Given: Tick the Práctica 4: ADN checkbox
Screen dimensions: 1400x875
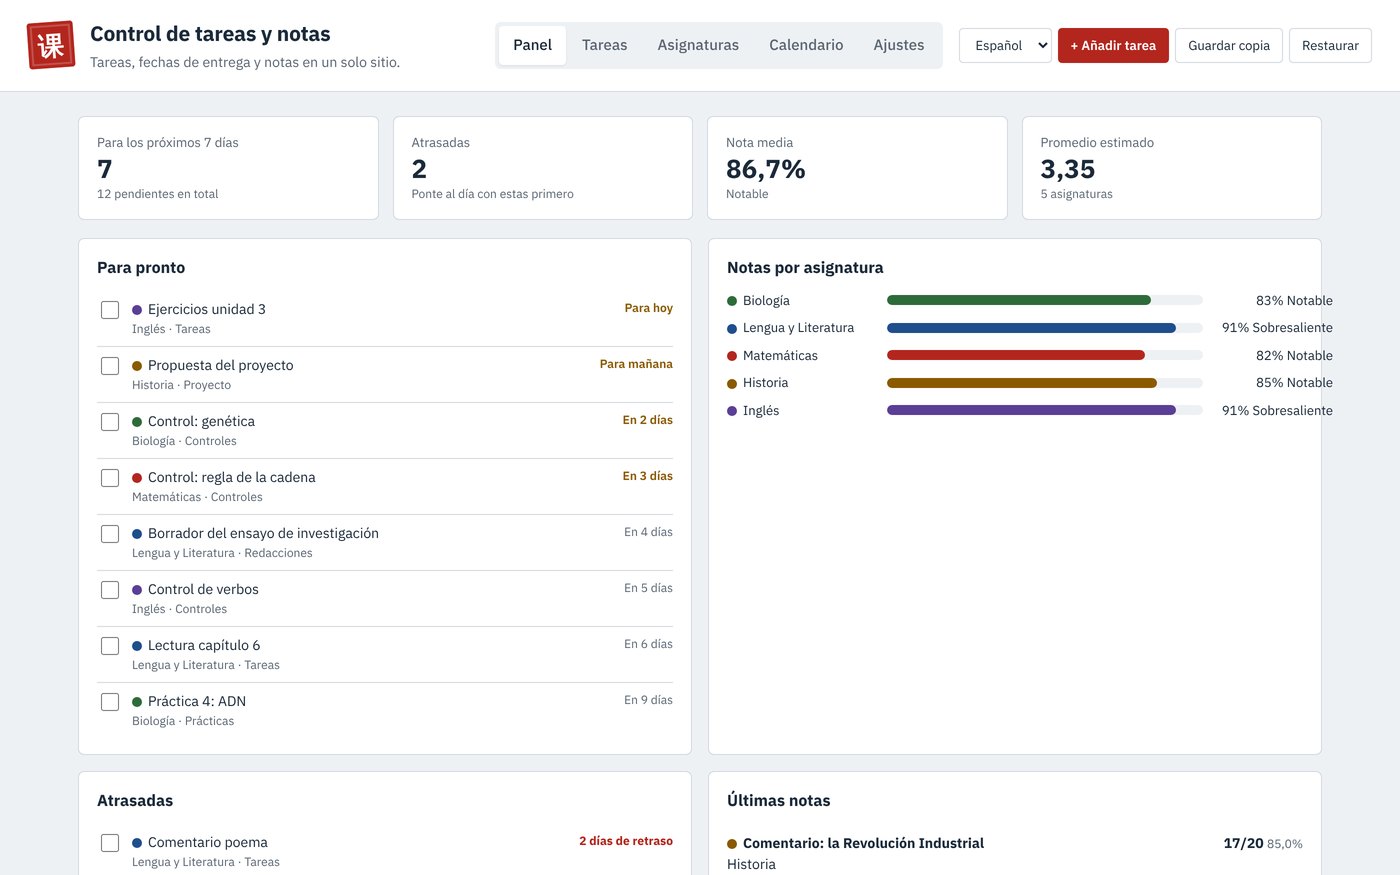Looking at the screenshot, I should [x=110, y=702].
